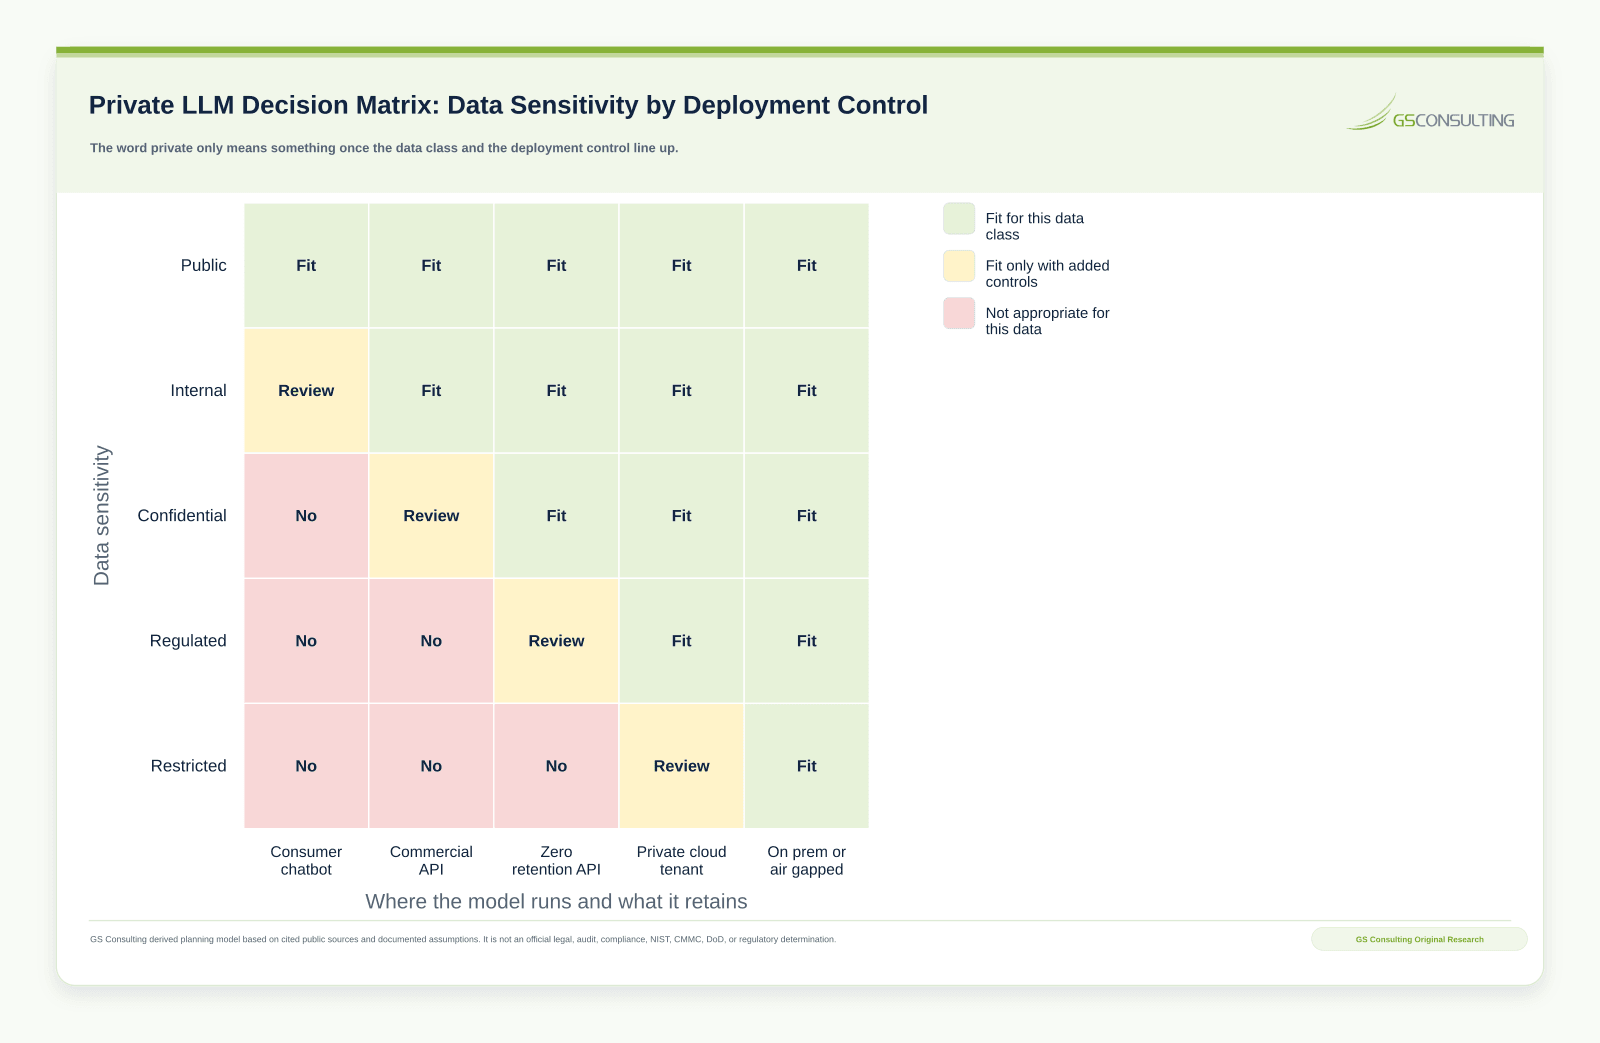Click Public, Zero retention API Fit cell
This screenshot has width=1600, height=1043.
[x=556, y=265]
